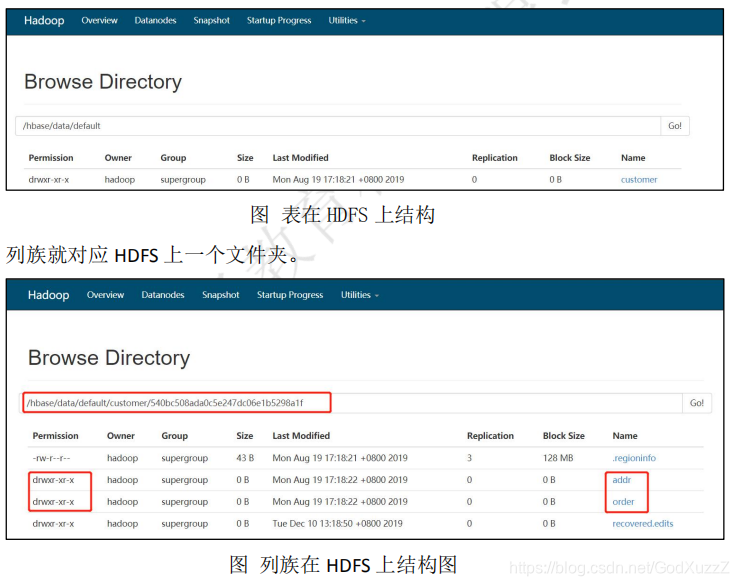
Task: Open Datanodes in upper Hadoop navbar
Action: click(x=155, y=20)
